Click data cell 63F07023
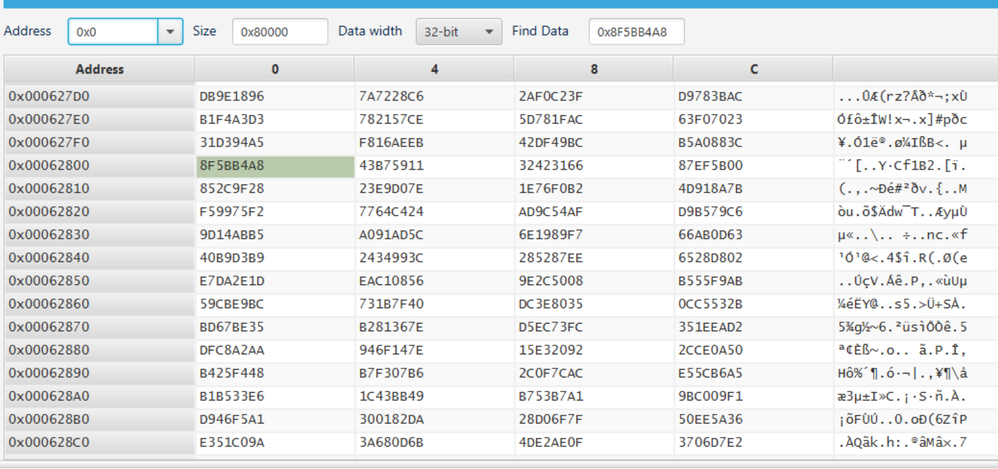This screenshot has width=998, height=469. [x=754, y=120]
